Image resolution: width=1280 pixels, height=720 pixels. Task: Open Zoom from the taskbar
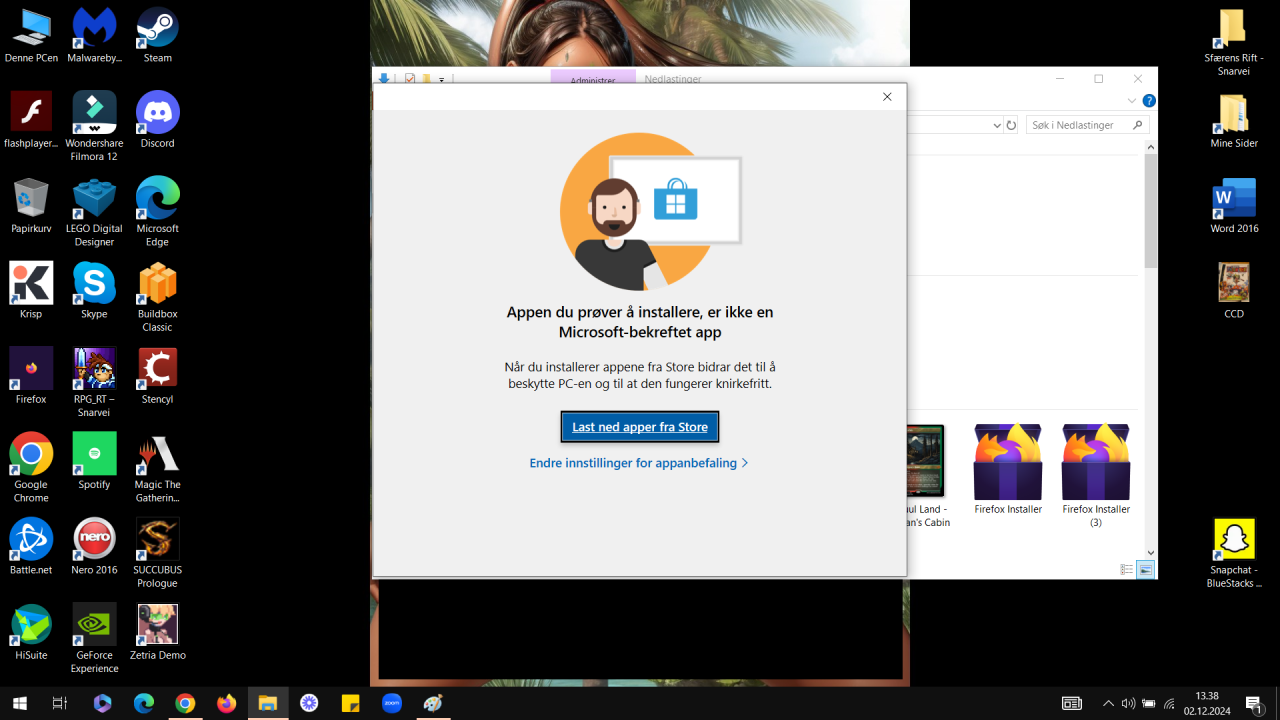pos(391,703)
